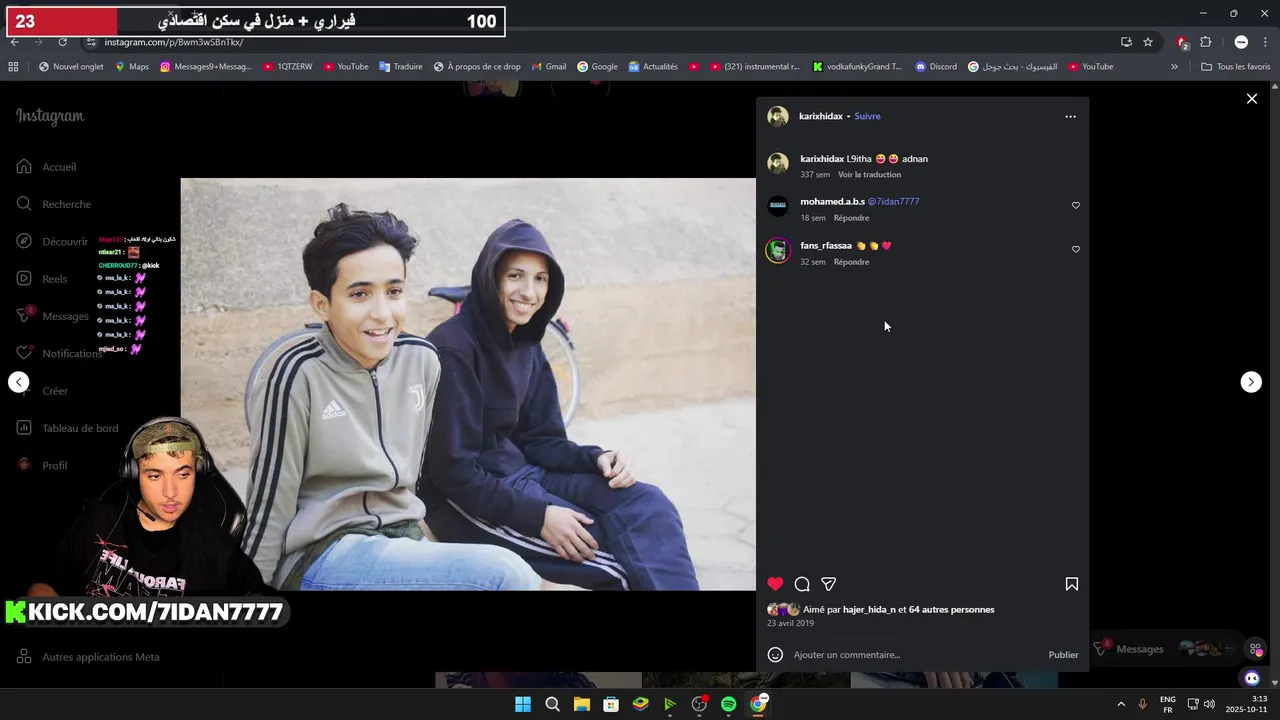The image size is (1280, 720).
Task: Click the address bar URL
Action: [174, 42]
